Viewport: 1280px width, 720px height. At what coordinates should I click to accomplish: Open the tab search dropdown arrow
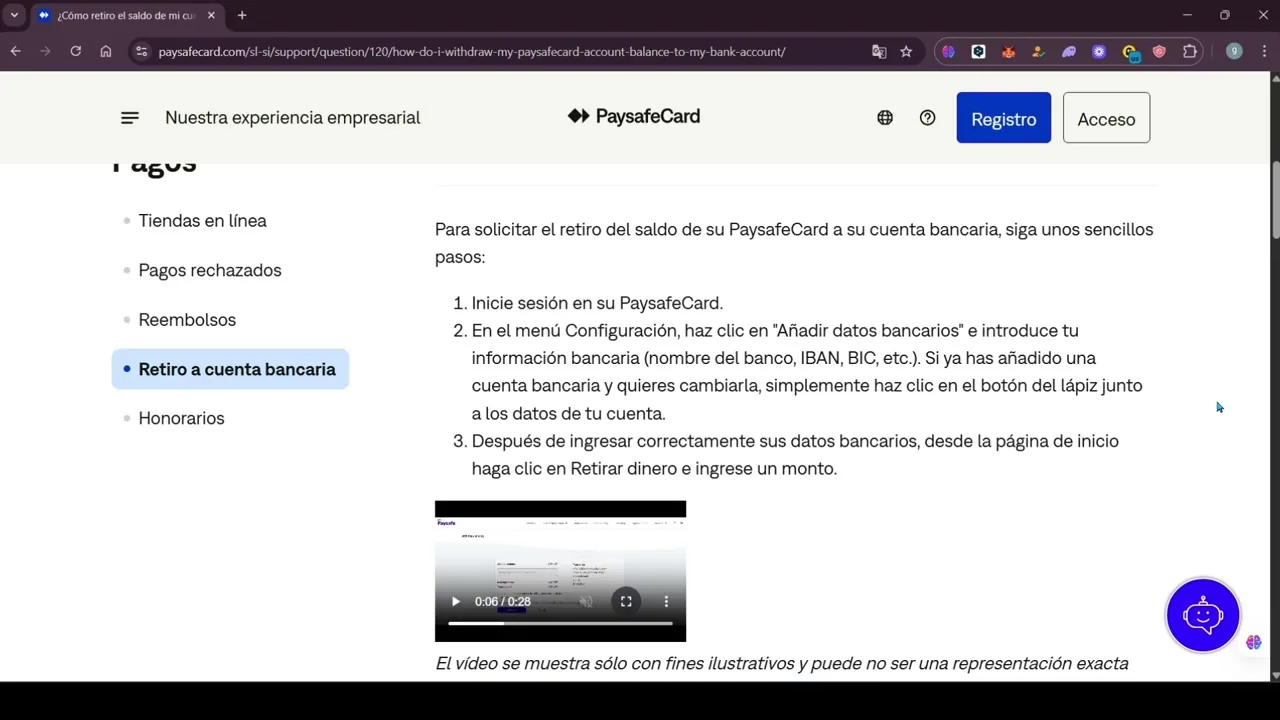[14, 15]
